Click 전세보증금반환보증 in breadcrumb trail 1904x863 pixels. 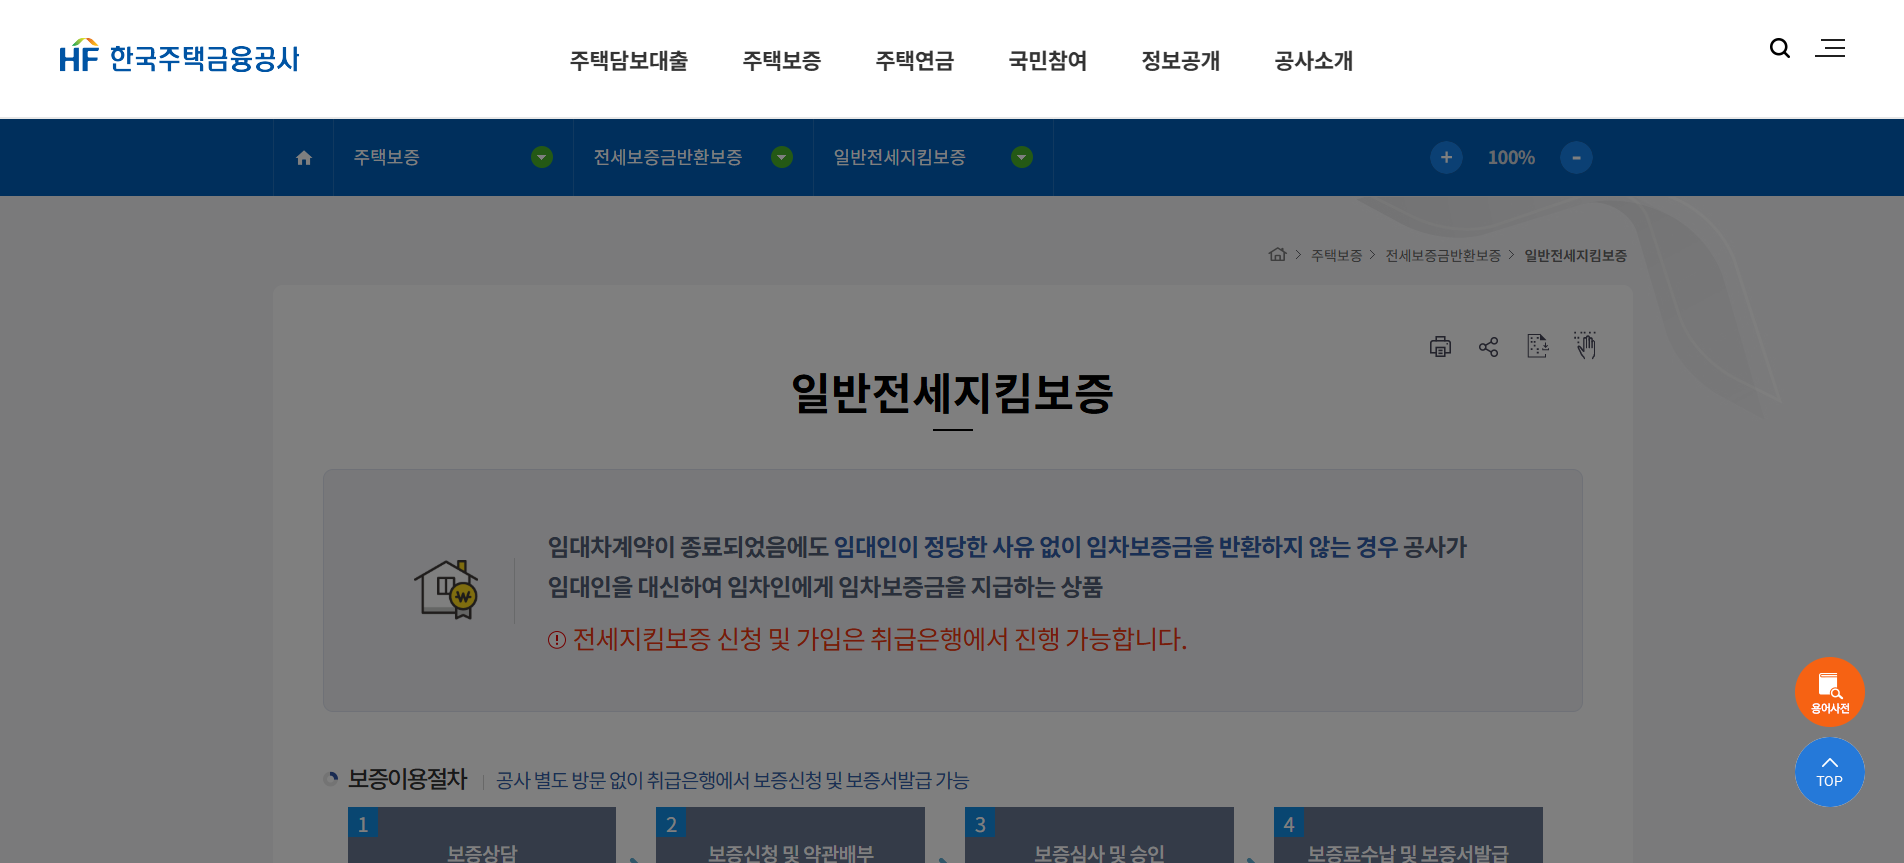pyautogui.click(x=1442, y=256)
